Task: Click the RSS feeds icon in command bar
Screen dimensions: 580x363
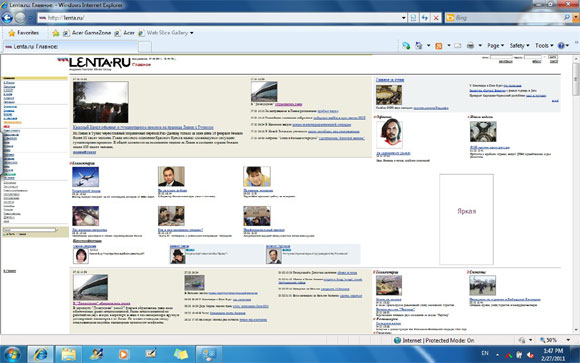Action: (439, 46)
